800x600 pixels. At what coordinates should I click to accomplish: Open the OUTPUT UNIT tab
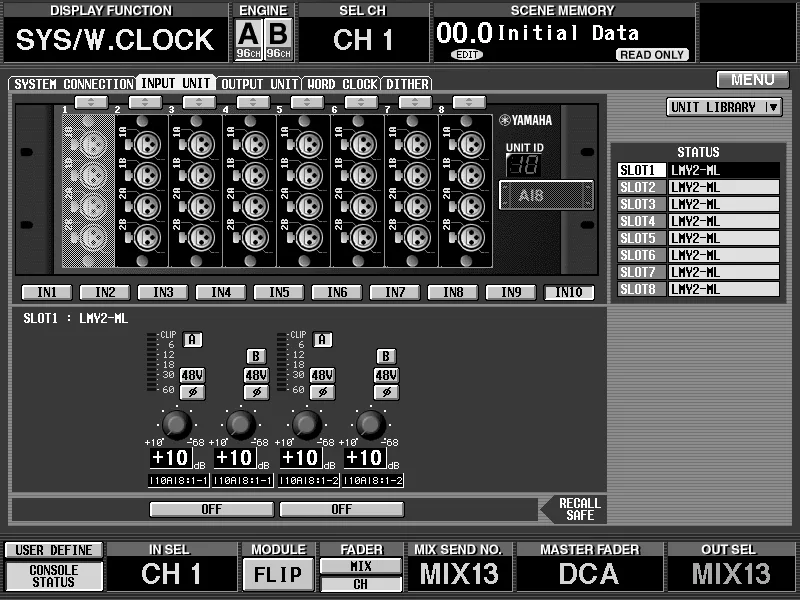pos(259,84)
